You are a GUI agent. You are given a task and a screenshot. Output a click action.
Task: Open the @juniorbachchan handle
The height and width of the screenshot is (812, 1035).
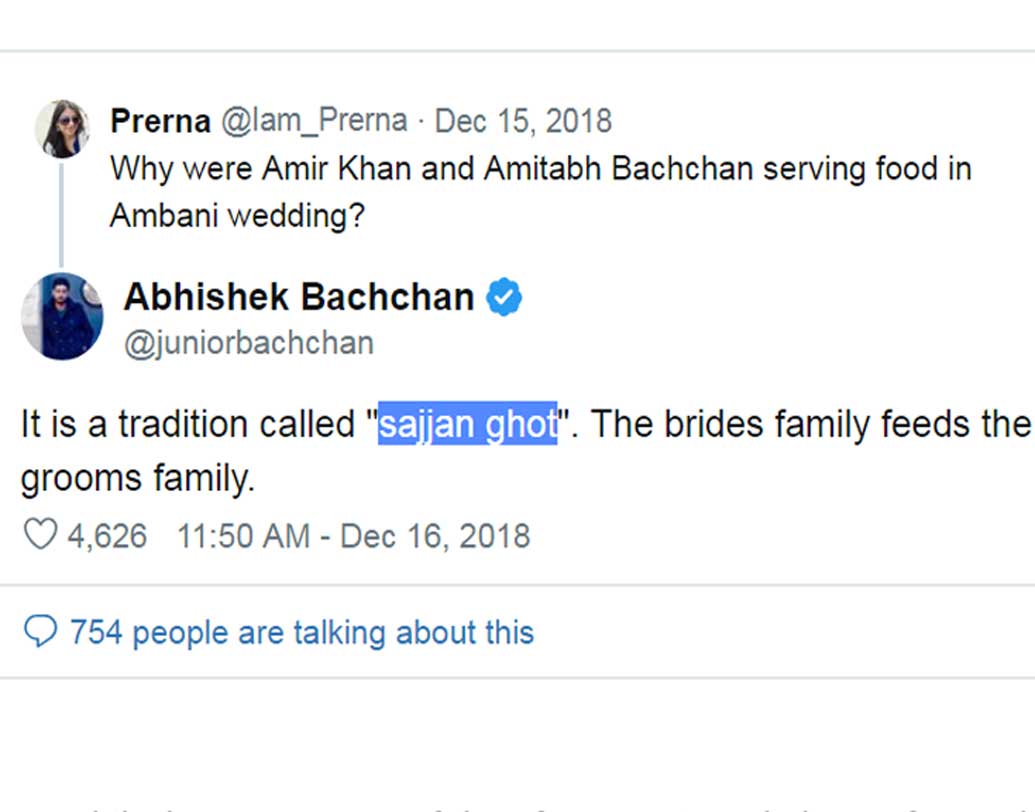pyautogui.click(x=248, y=343)
